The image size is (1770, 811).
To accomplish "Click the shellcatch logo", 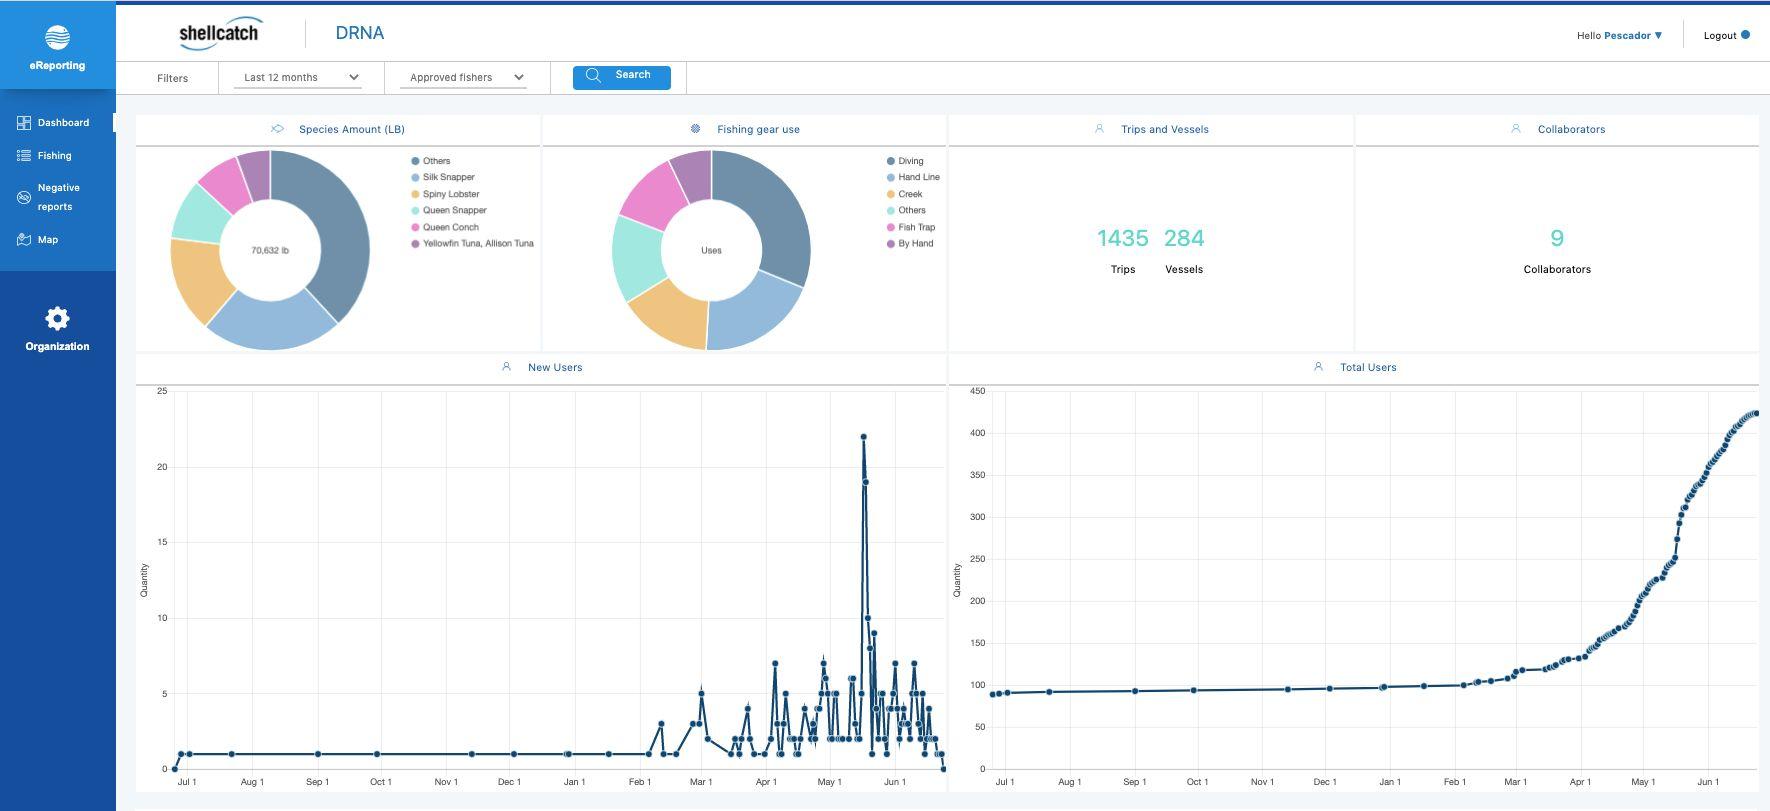I will point(220,33).
